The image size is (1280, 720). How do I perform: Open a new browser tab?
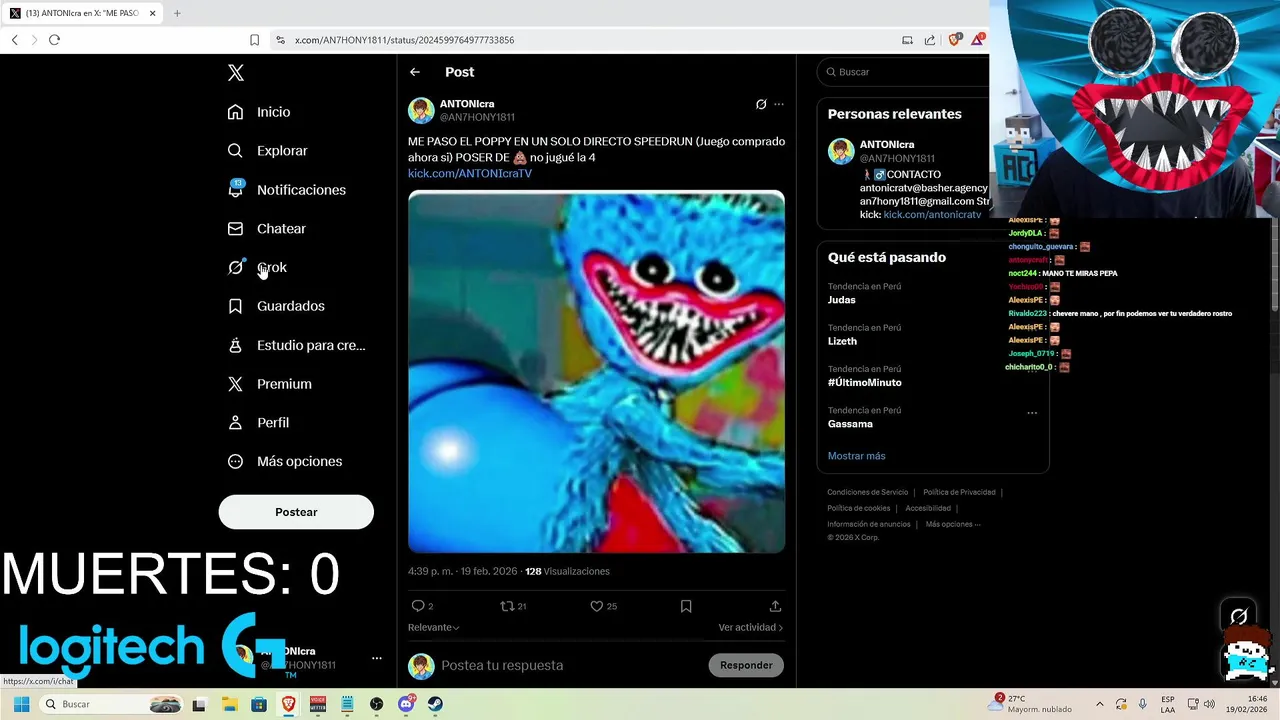tap(177, 13)
